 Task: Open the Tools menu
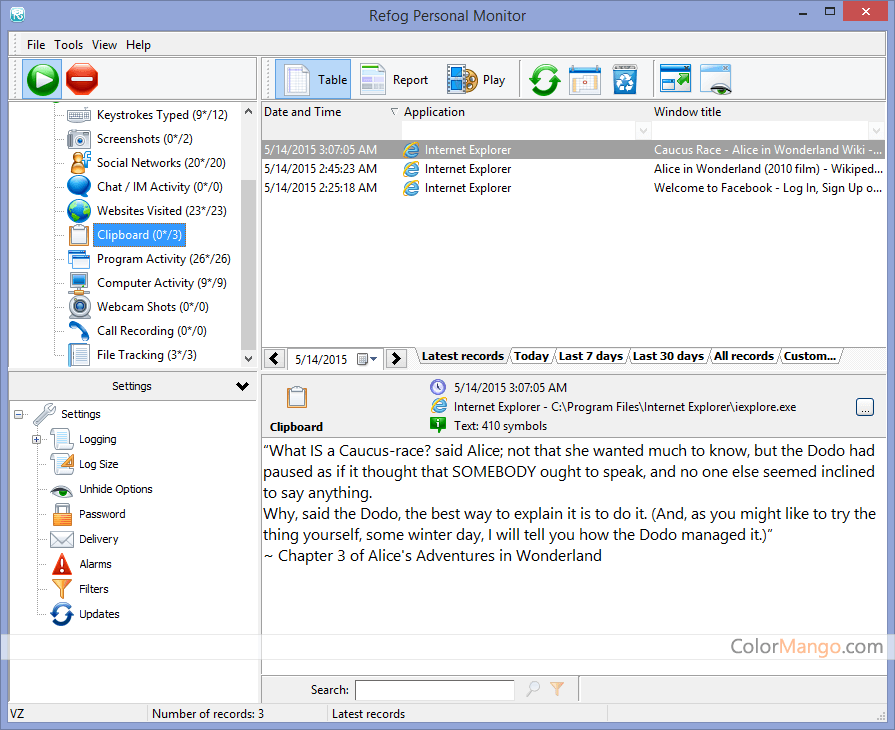[x=68, y=45]
